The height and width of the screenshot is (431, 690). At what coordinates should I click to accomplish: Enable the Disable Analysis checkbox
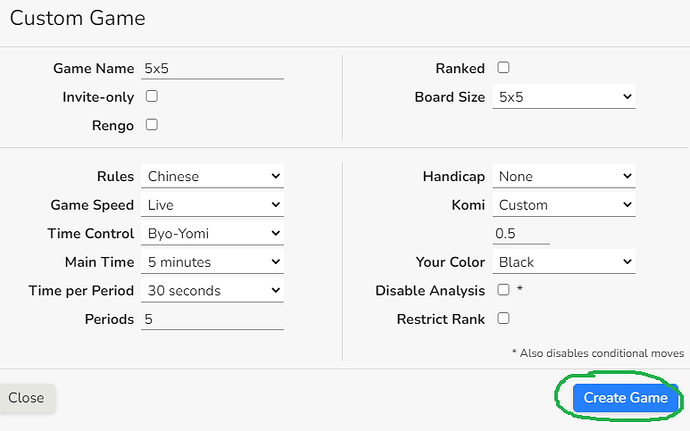pos(503,290)
